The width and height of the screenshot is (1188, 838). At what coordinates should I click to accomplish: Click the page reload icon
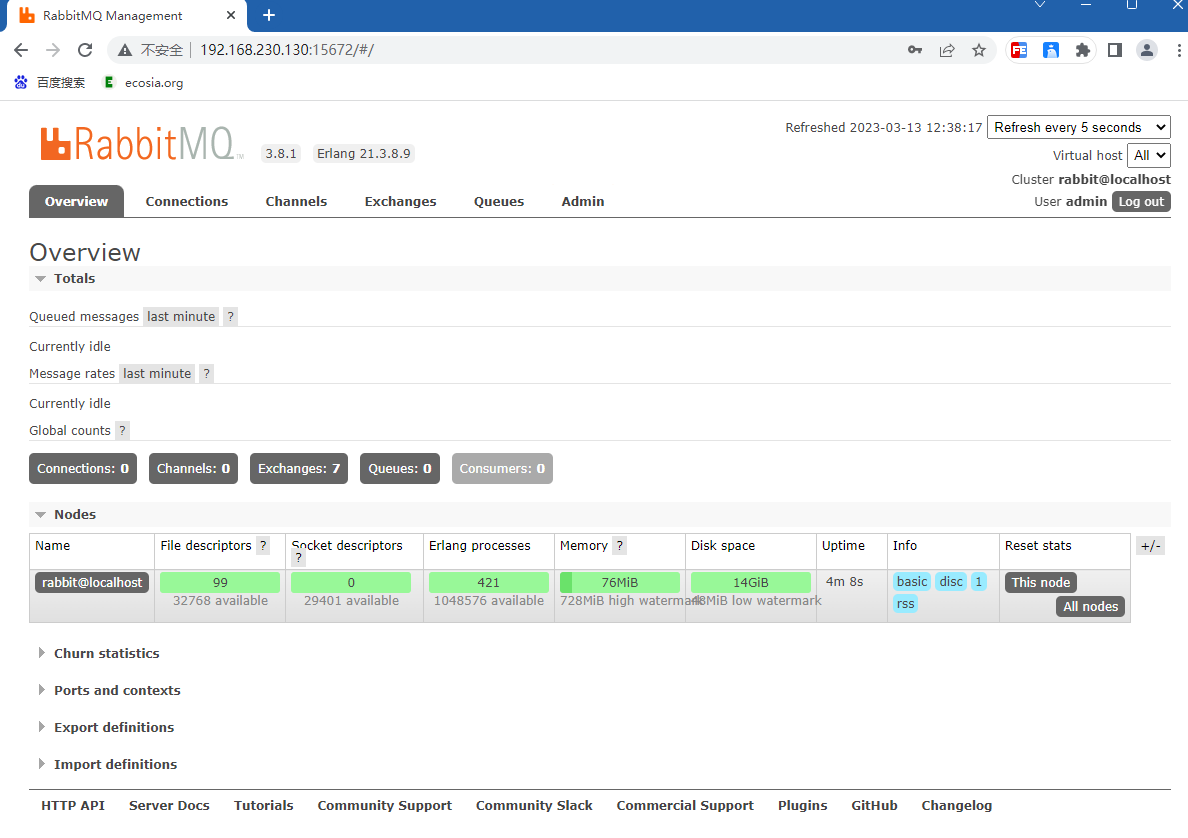85,50
